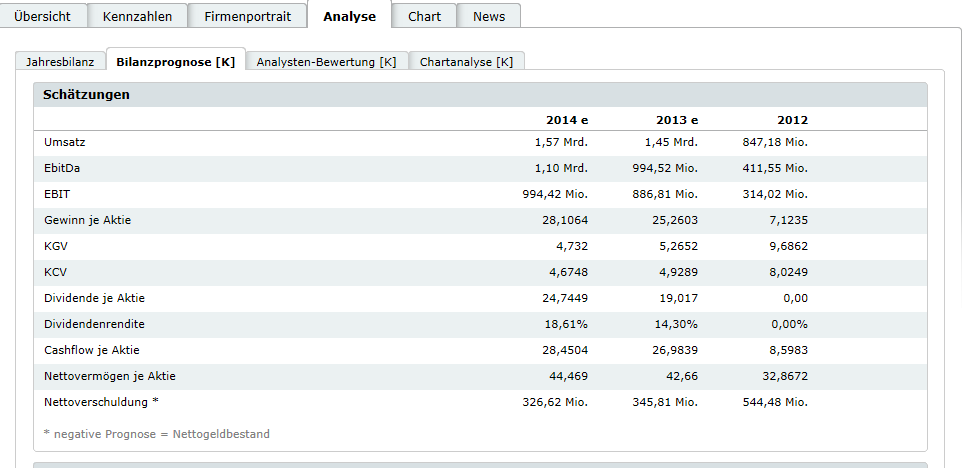Switch to the Kennzahlen tab
This screenshot has width=963, height=468.
(x=137, y=16)
